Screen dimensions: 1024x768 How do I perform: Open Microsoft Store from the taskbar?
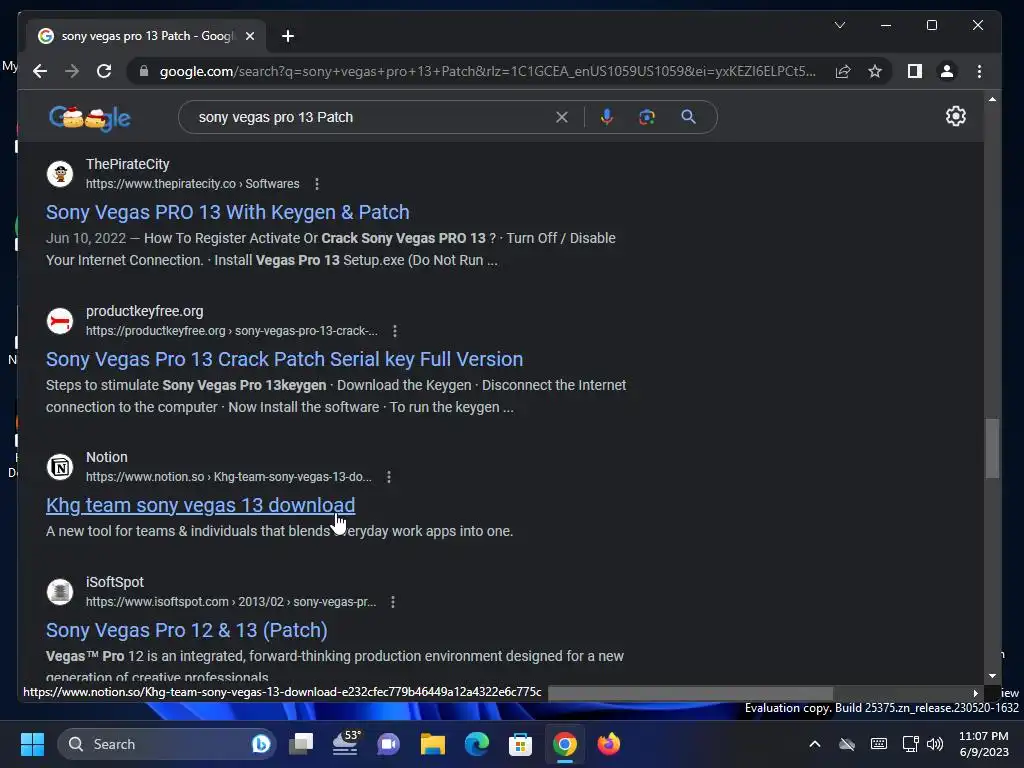(x=520, y=744)
